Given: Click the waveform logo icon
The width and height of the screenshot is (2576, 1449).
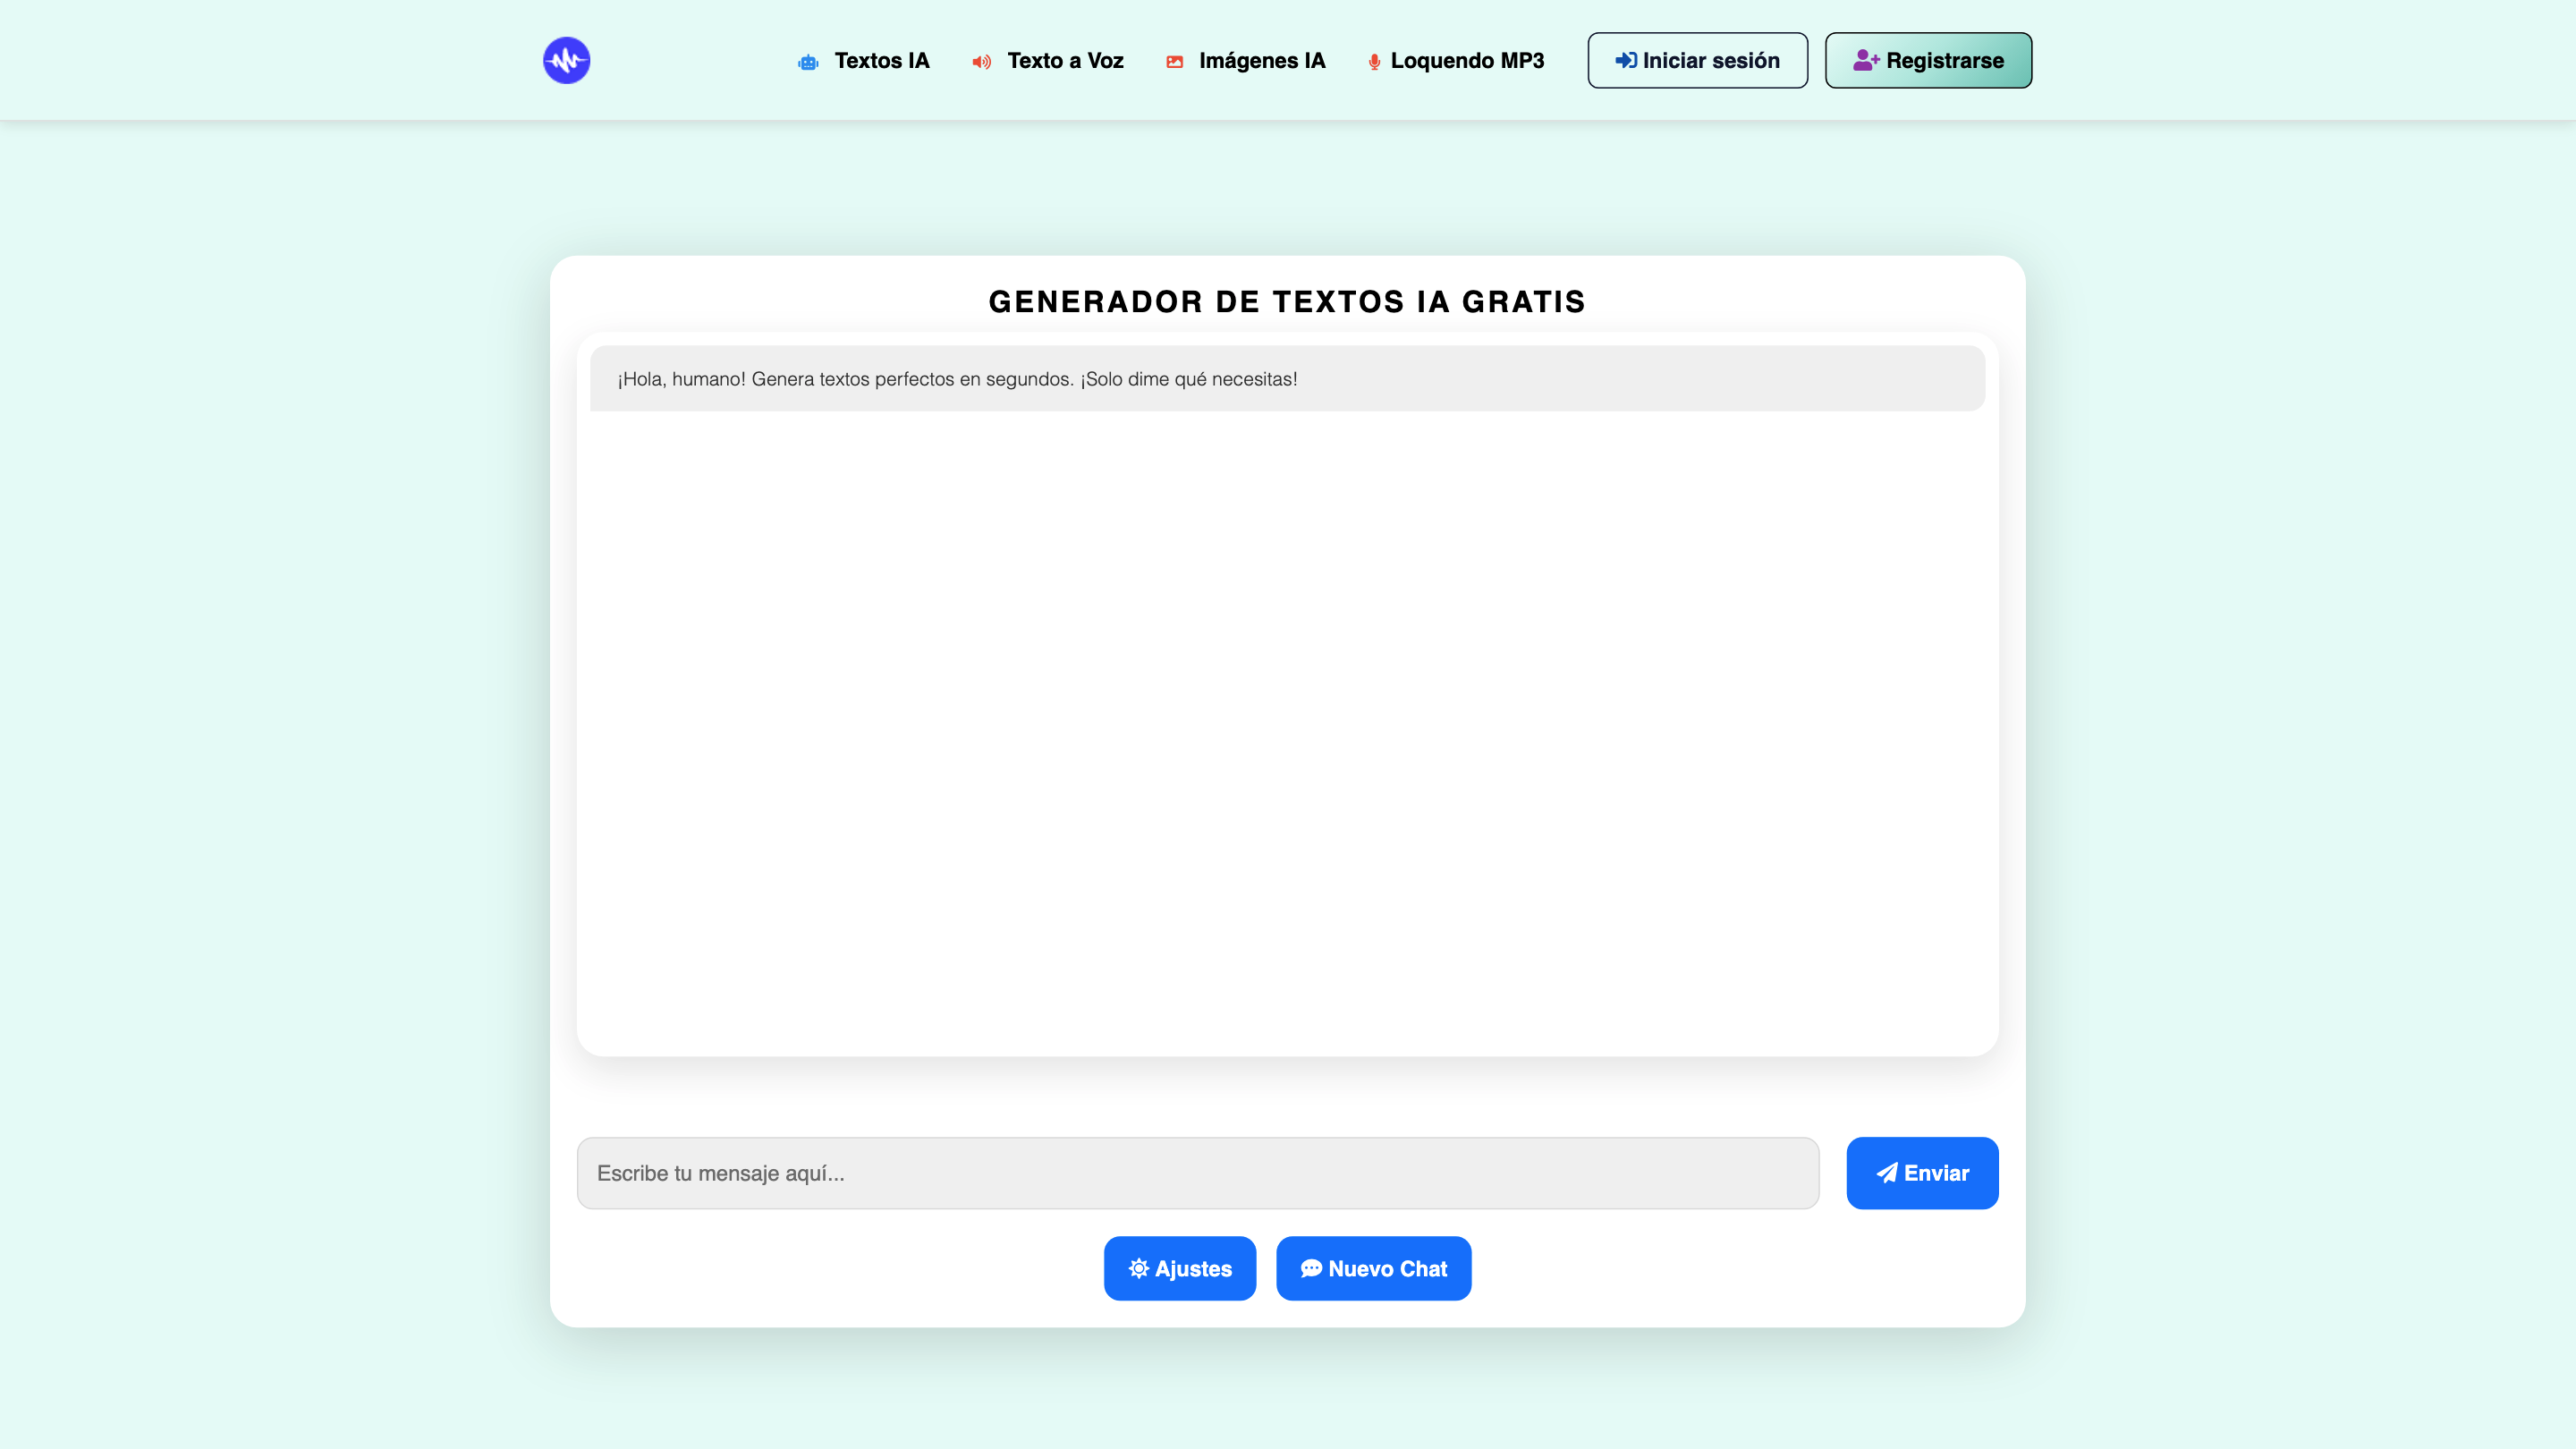Looking at the screenshot, I should (566, 60).
